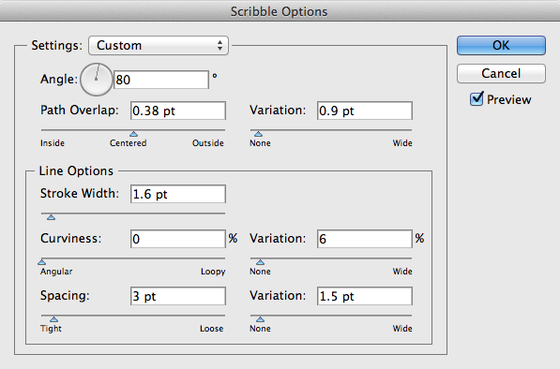560x369 pixels.
Task: Focus the Spacing field showing 3 pt
Action: click(x=178, y=296)
